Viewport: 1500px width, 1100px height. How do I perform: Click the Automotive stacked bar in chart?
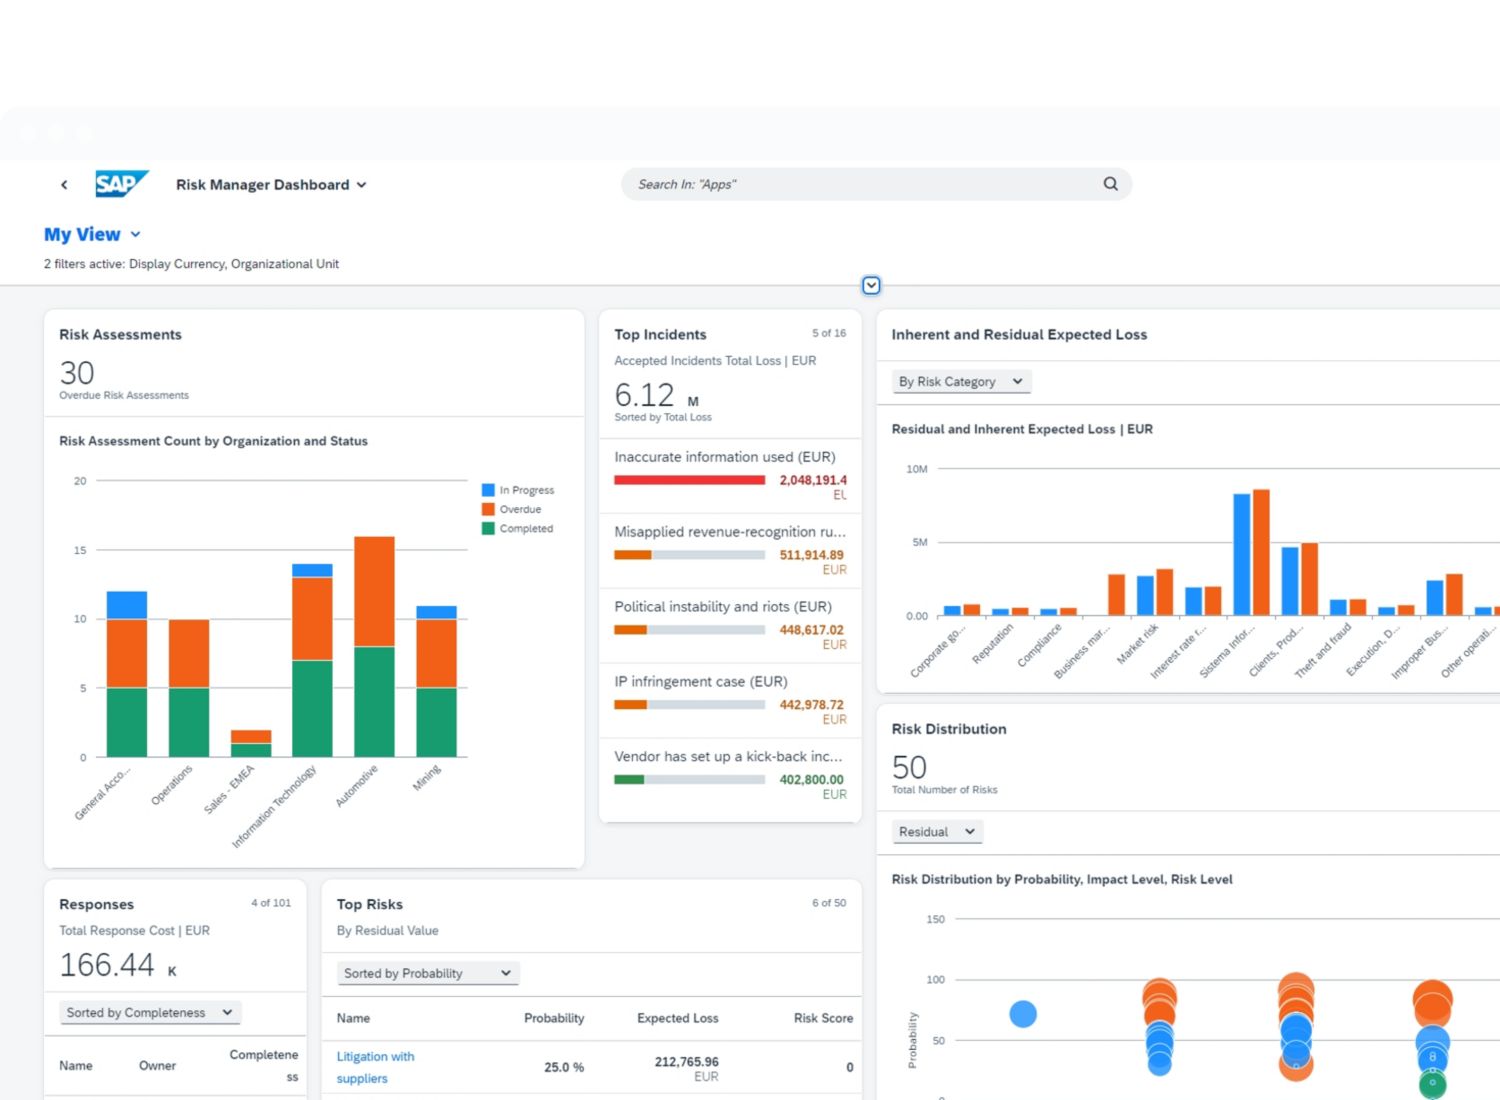coord(374,646)
